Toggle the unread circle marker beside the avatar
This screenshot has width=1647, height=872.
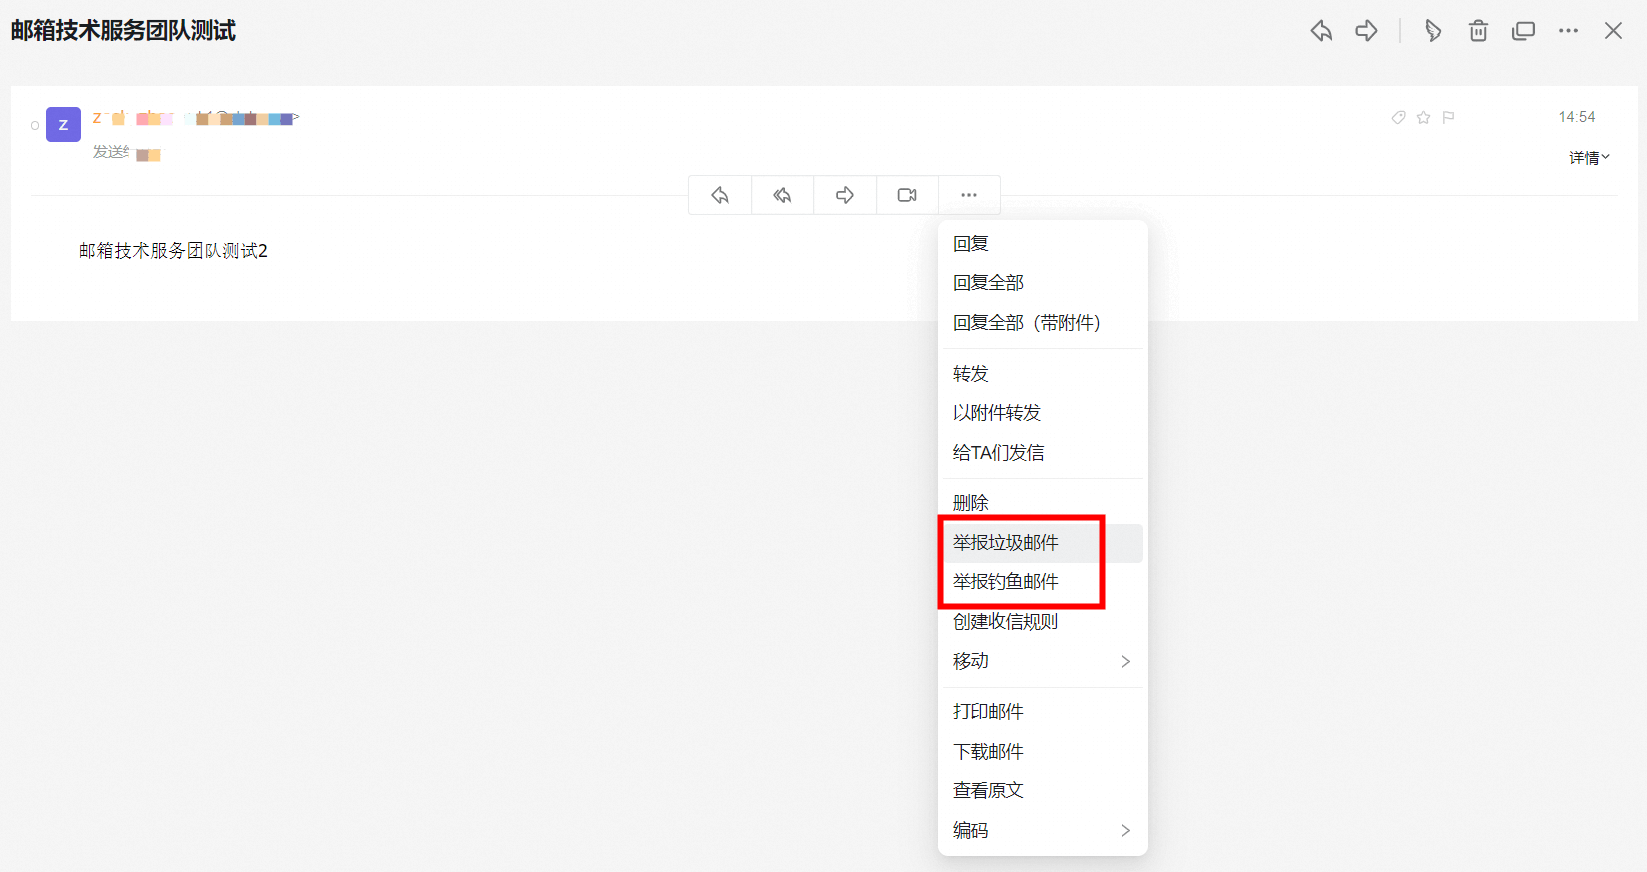pyautogui.click(x=35, y=126)
